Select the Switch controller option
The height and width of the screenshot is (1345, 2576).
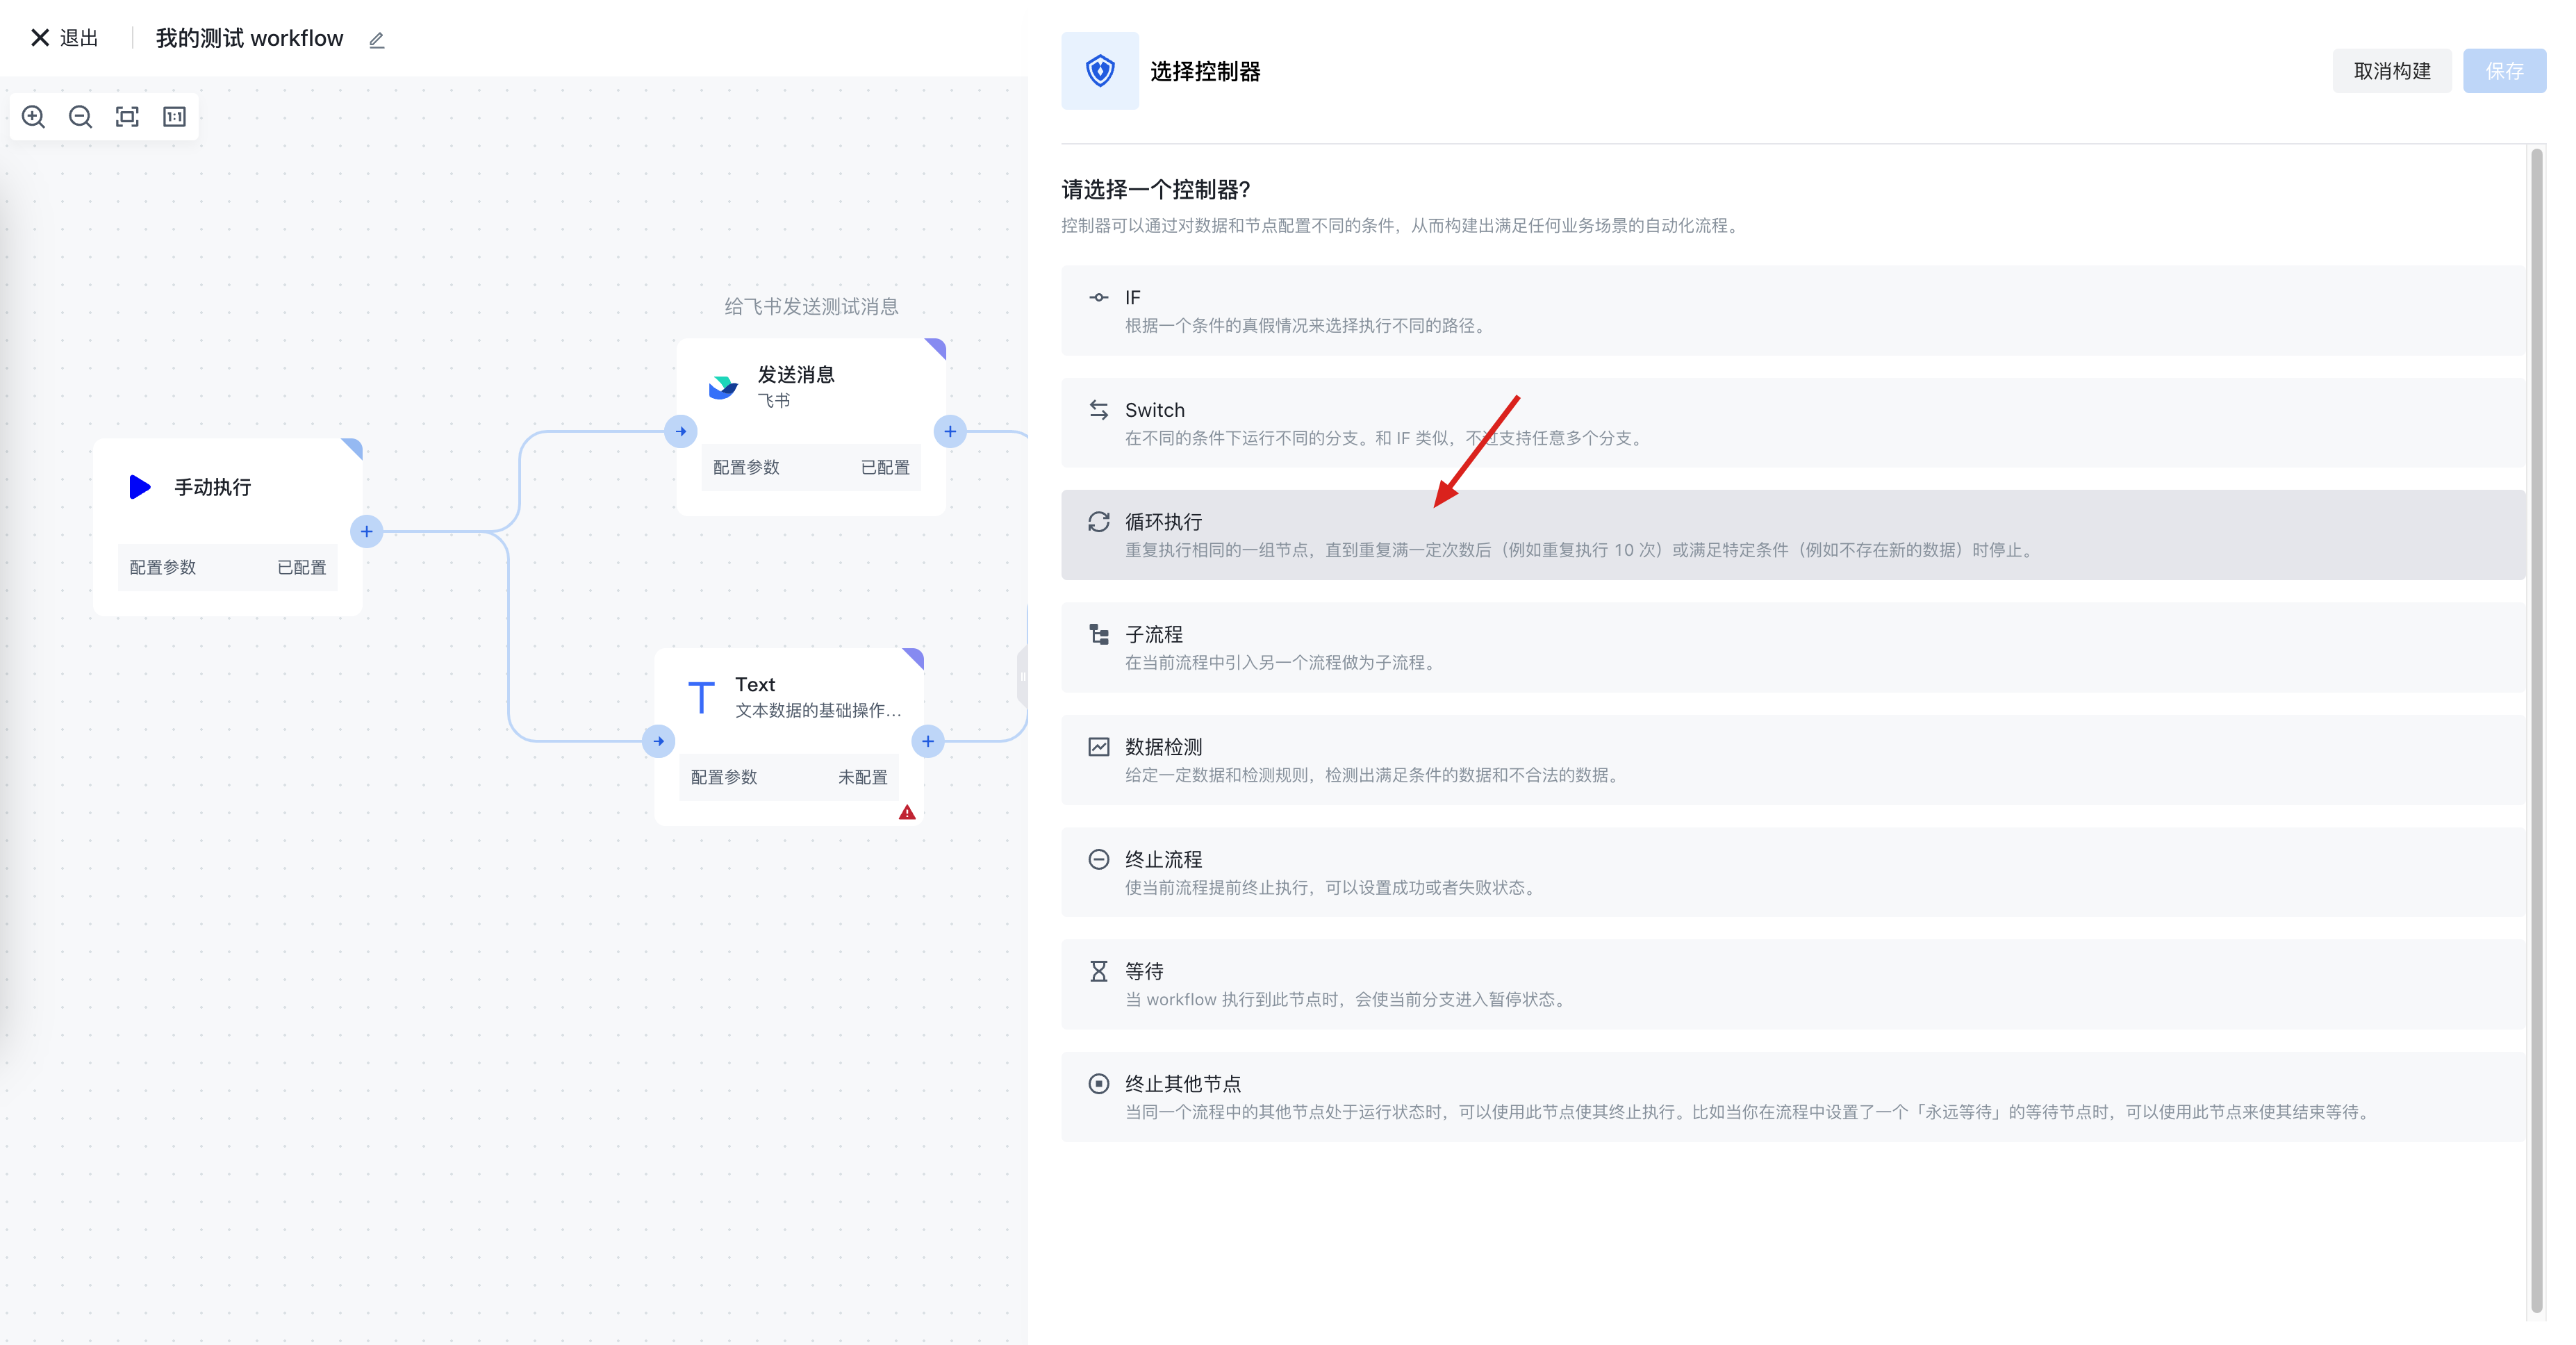point(1790,423)
